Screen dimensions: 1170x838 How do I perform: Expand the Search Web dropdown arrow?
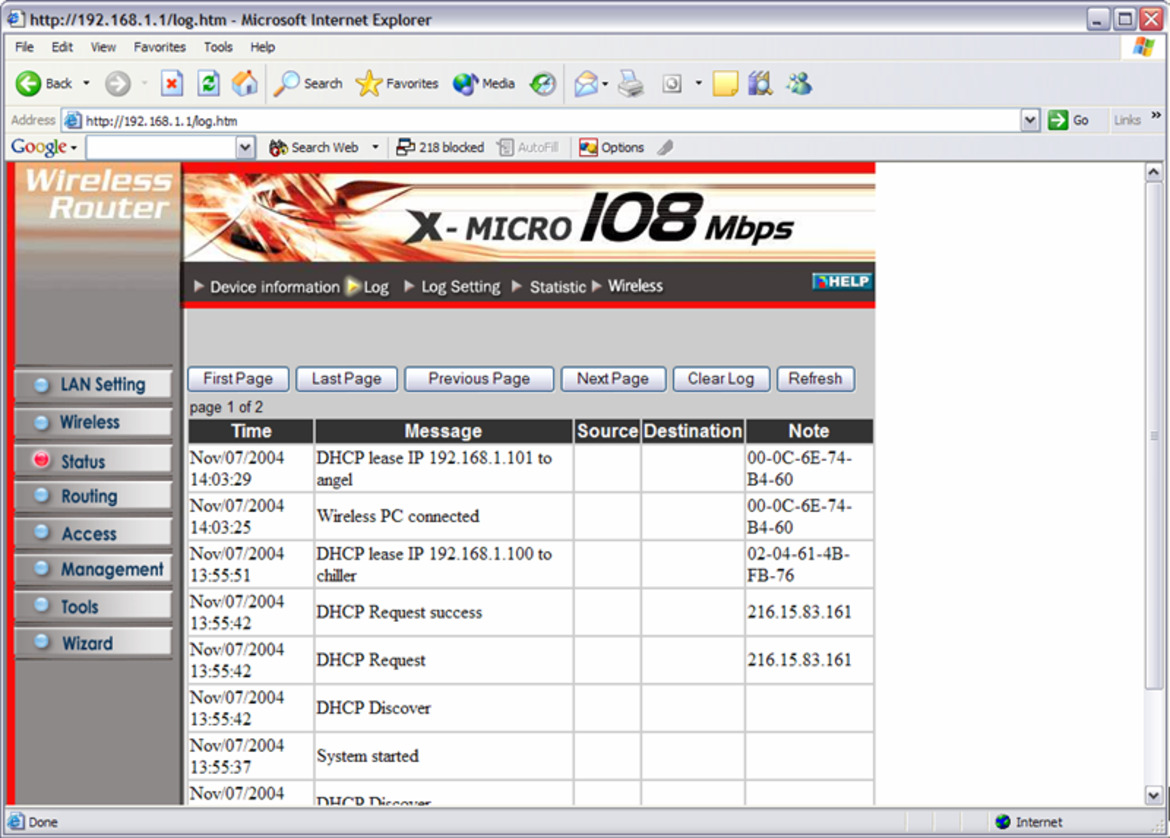coord(375,148)
